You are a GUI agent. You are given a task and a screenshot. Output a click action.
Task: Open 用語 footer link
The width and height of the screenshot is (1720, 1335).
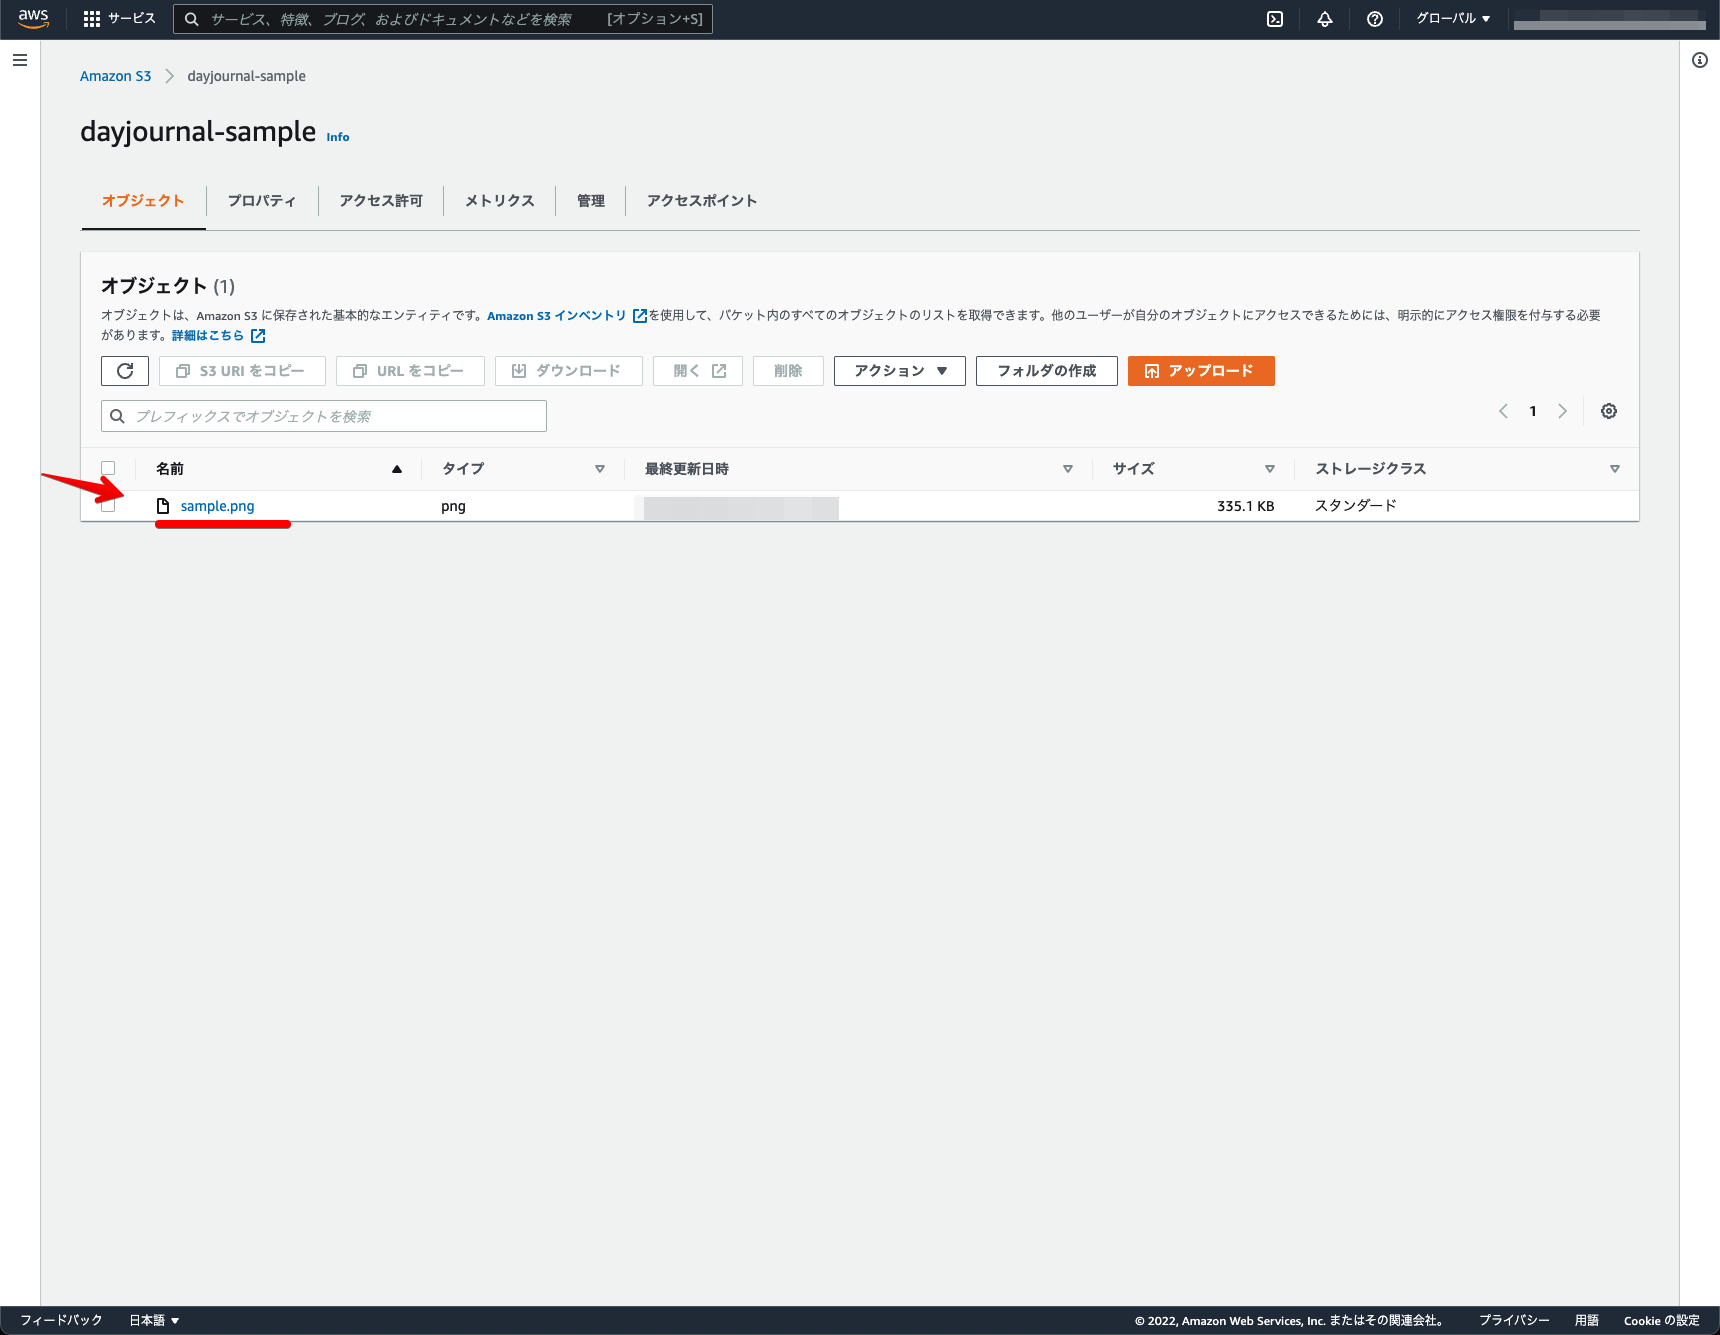pyautogui.click(x=1587, y=1320)
